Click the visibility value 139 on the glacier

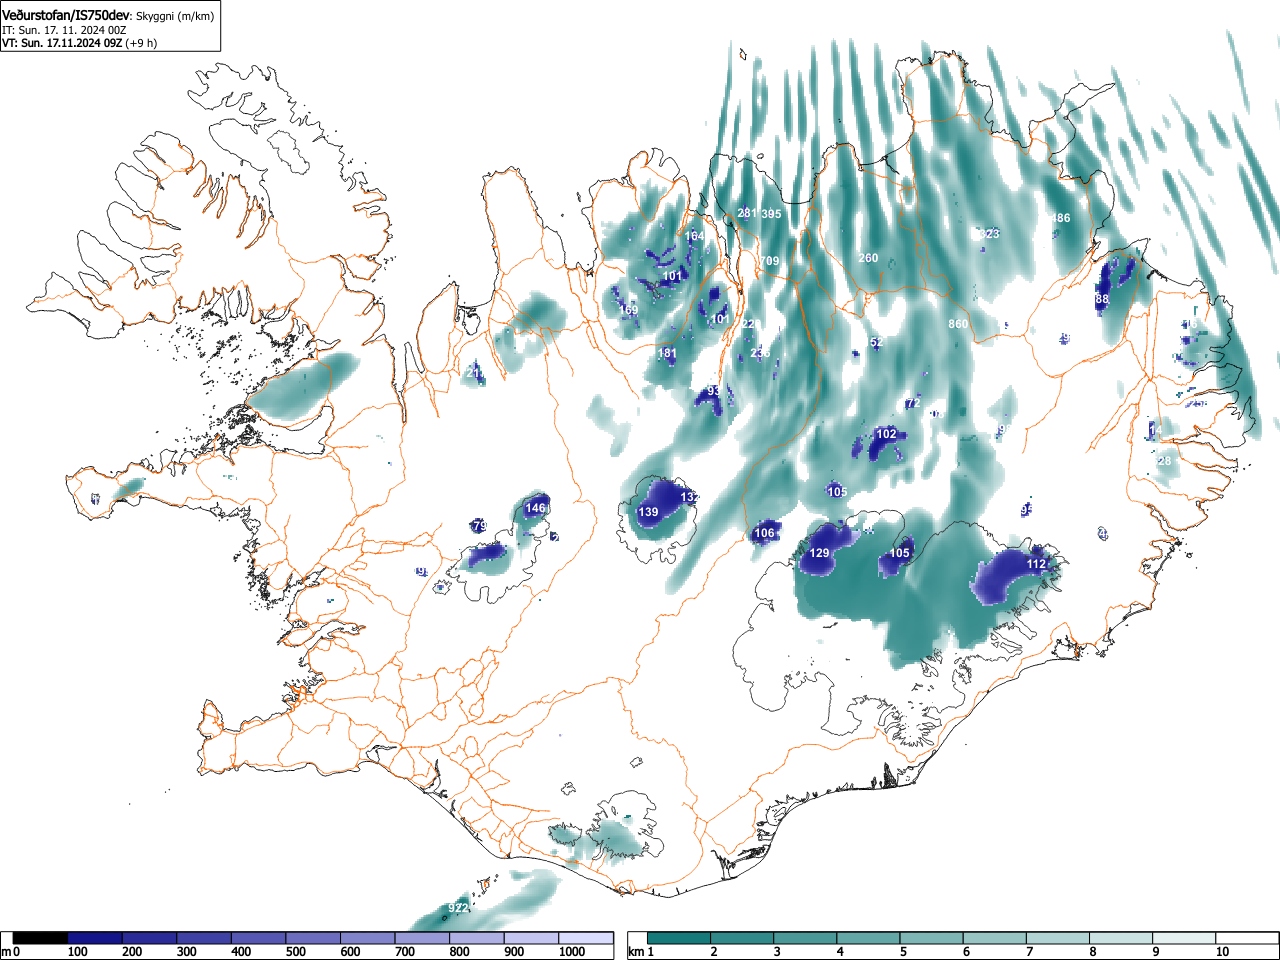coord(648,512)
